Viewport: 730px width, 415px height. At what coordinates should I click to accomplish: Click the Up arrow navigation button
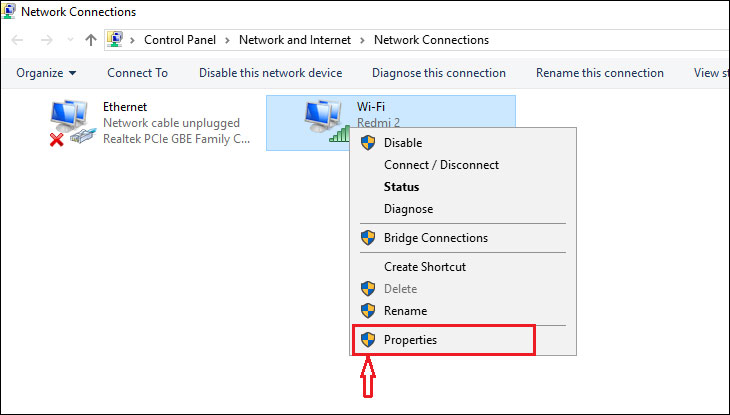click(91, 40)
